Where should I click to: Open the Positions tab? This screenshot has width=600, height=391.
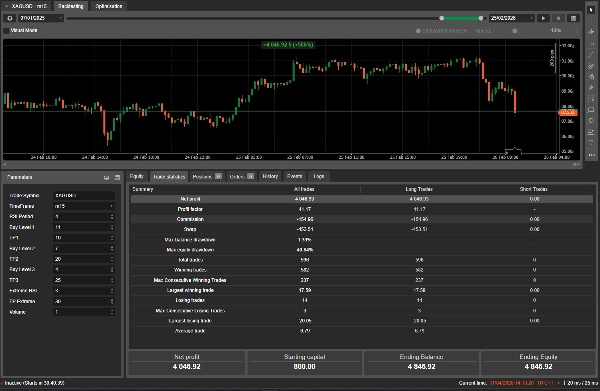coord(207,176)
